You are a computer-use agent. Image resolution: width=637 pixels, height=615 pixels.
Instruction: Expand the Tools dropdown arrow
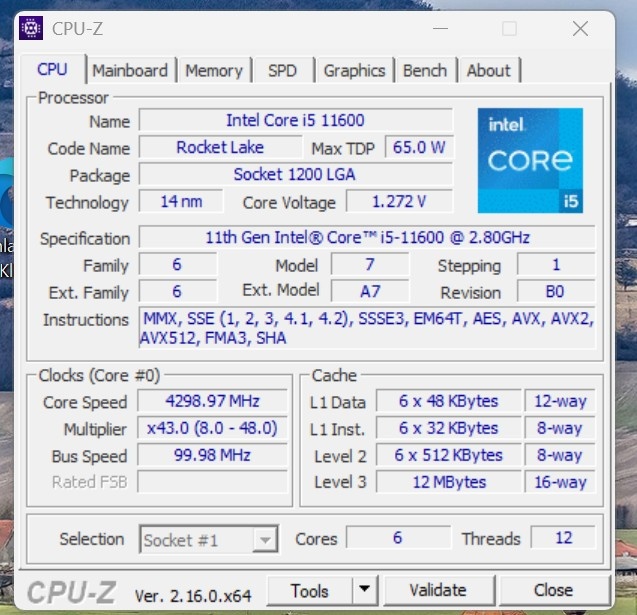[x=365, y=589]
